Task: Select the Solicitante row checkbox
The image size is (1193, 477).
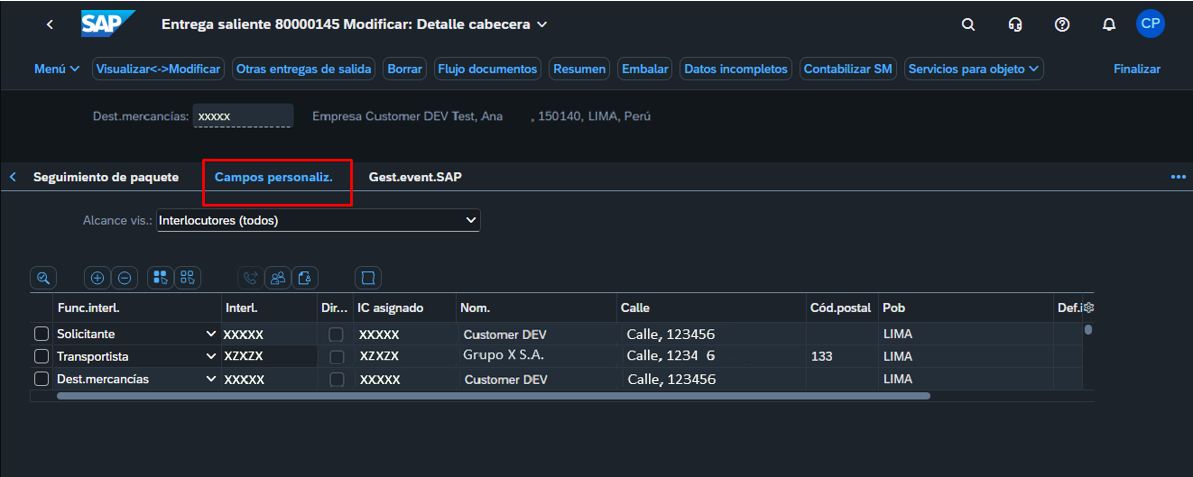Action: tap(41, 334)
